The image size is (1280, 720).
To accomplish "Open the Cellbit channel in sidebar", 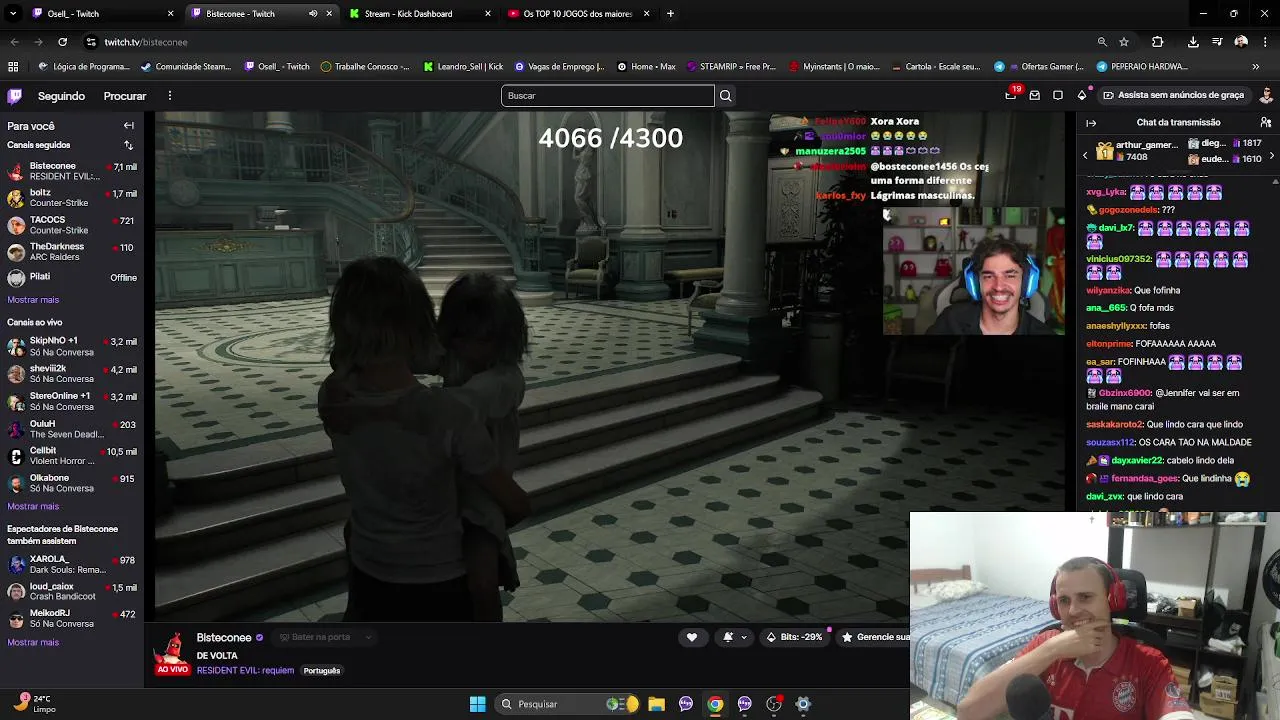I will click(x=72, y=456).
